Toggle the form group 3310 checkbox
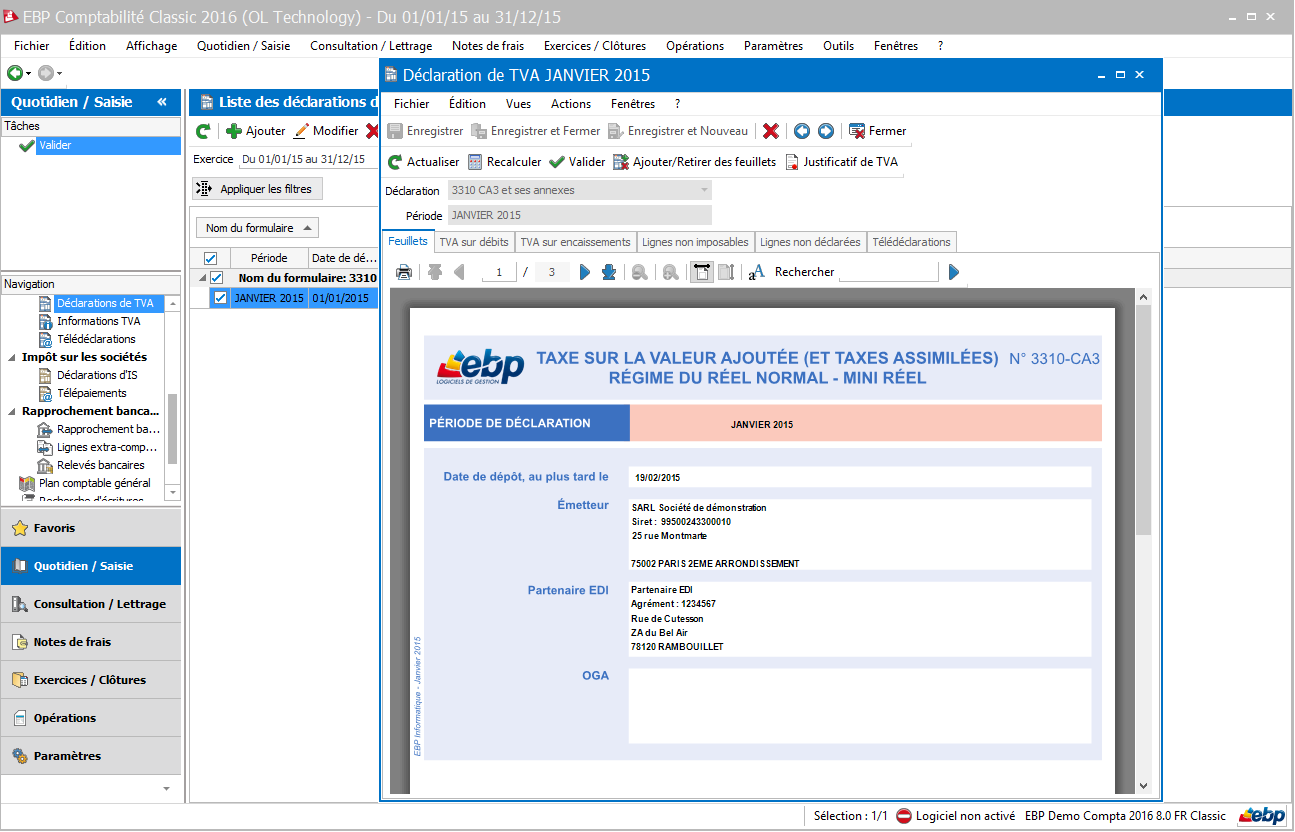Screen dimensions: 1295x832 click(x=217, y=278)
